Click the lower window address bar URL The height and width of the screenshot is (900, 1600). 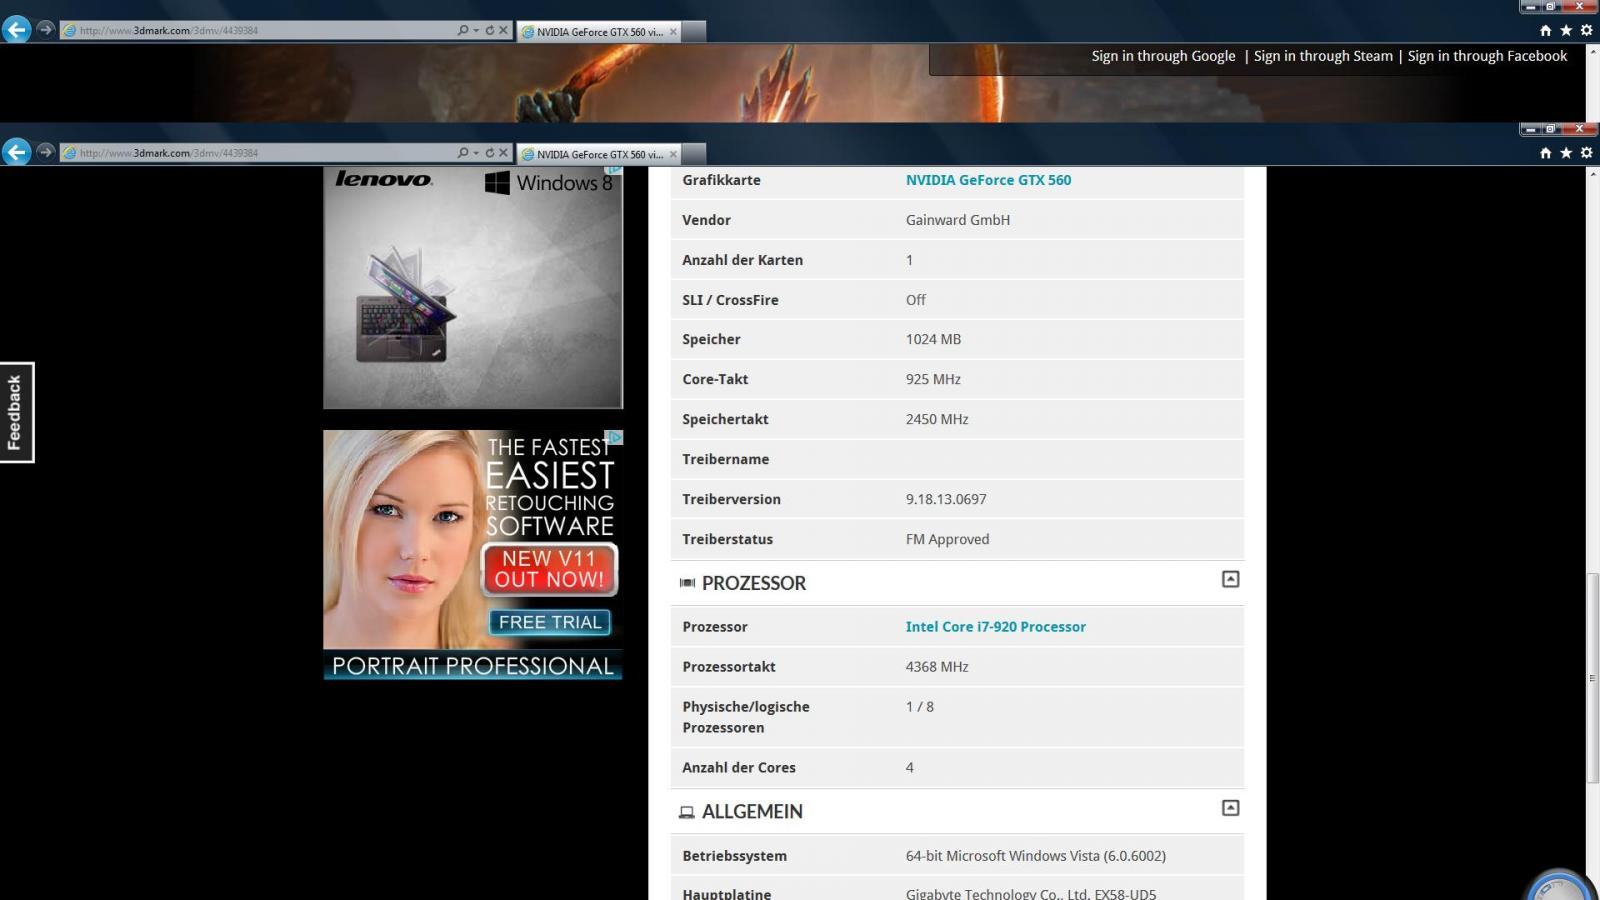click(168, 153)
